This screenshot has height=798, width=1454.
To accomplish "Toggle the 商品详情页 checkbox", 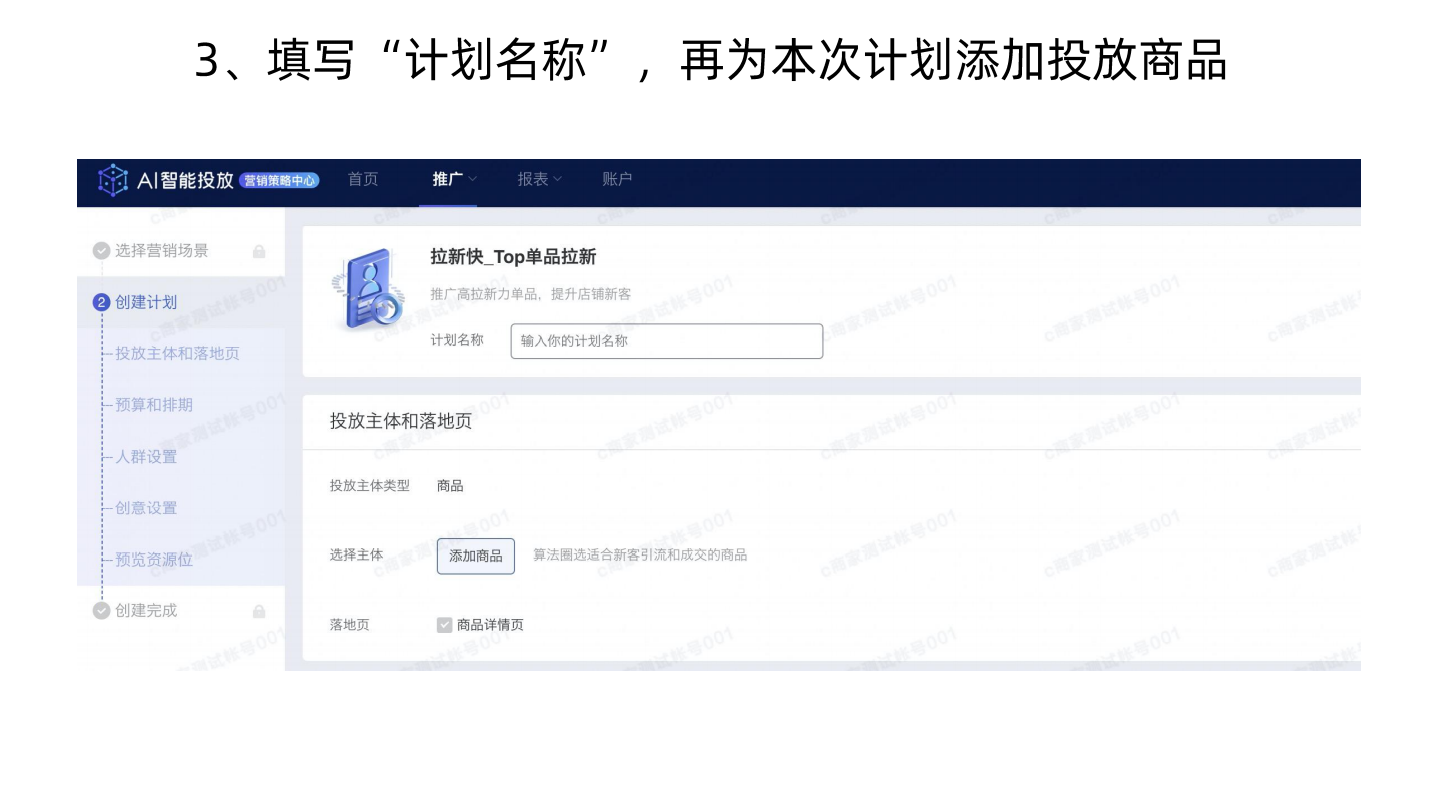I will pos(445,625).
